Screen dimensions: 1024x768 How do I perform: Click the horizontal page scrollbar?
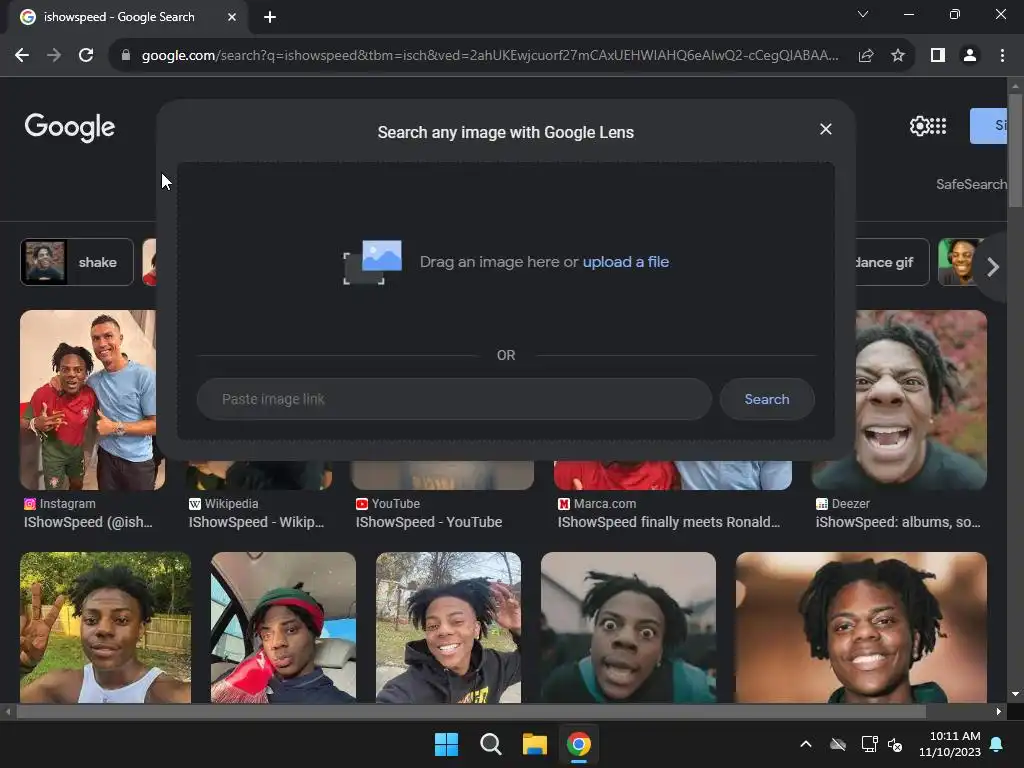471,712
